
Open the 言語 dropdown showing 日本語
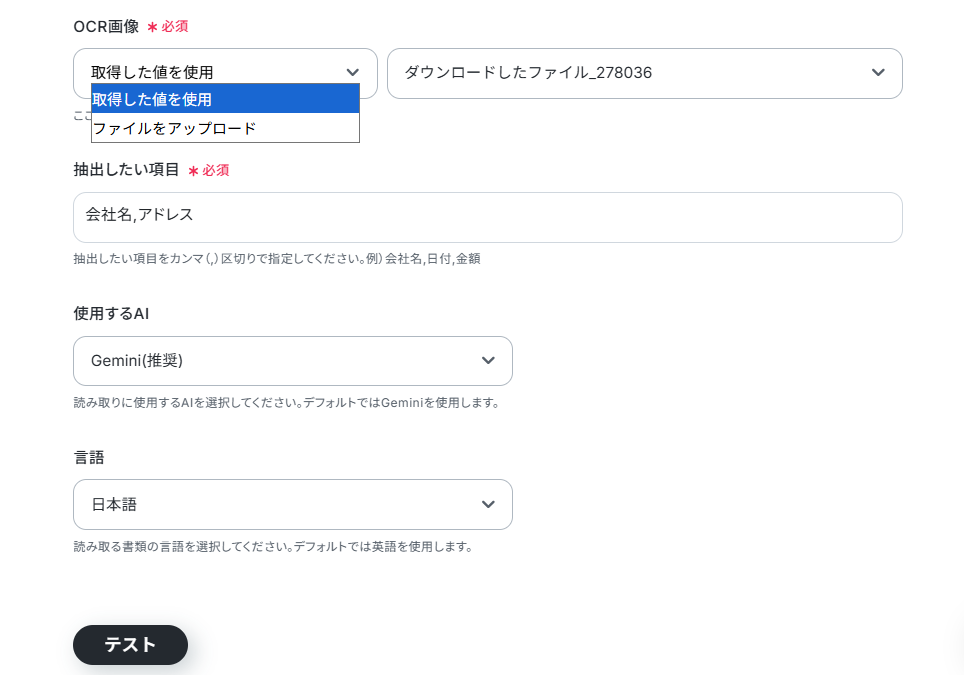[x=293, y=505]
